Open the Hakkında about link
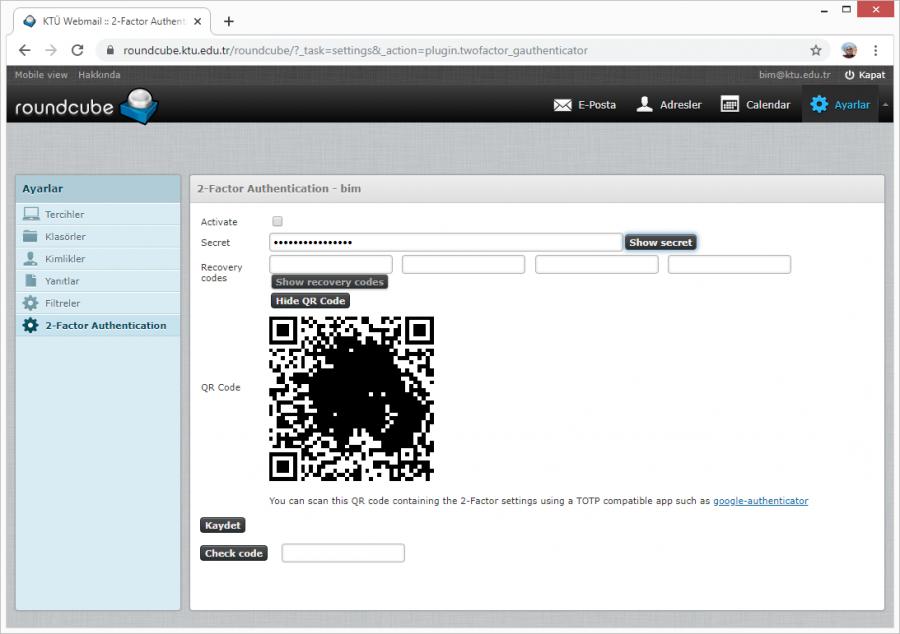This screenshot has width=900, height=634. coord(99,75)
